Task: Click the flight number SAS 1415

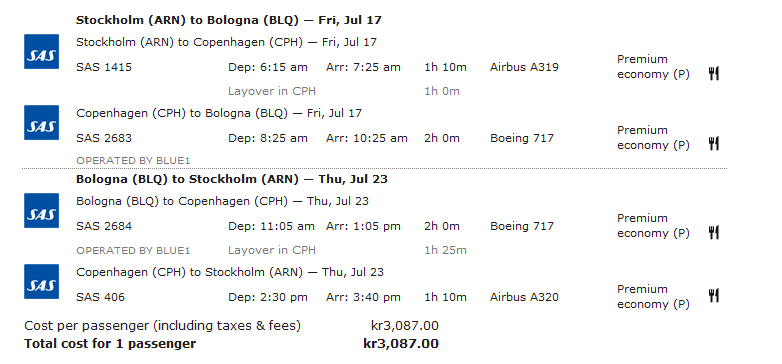Action: [104, 67]
